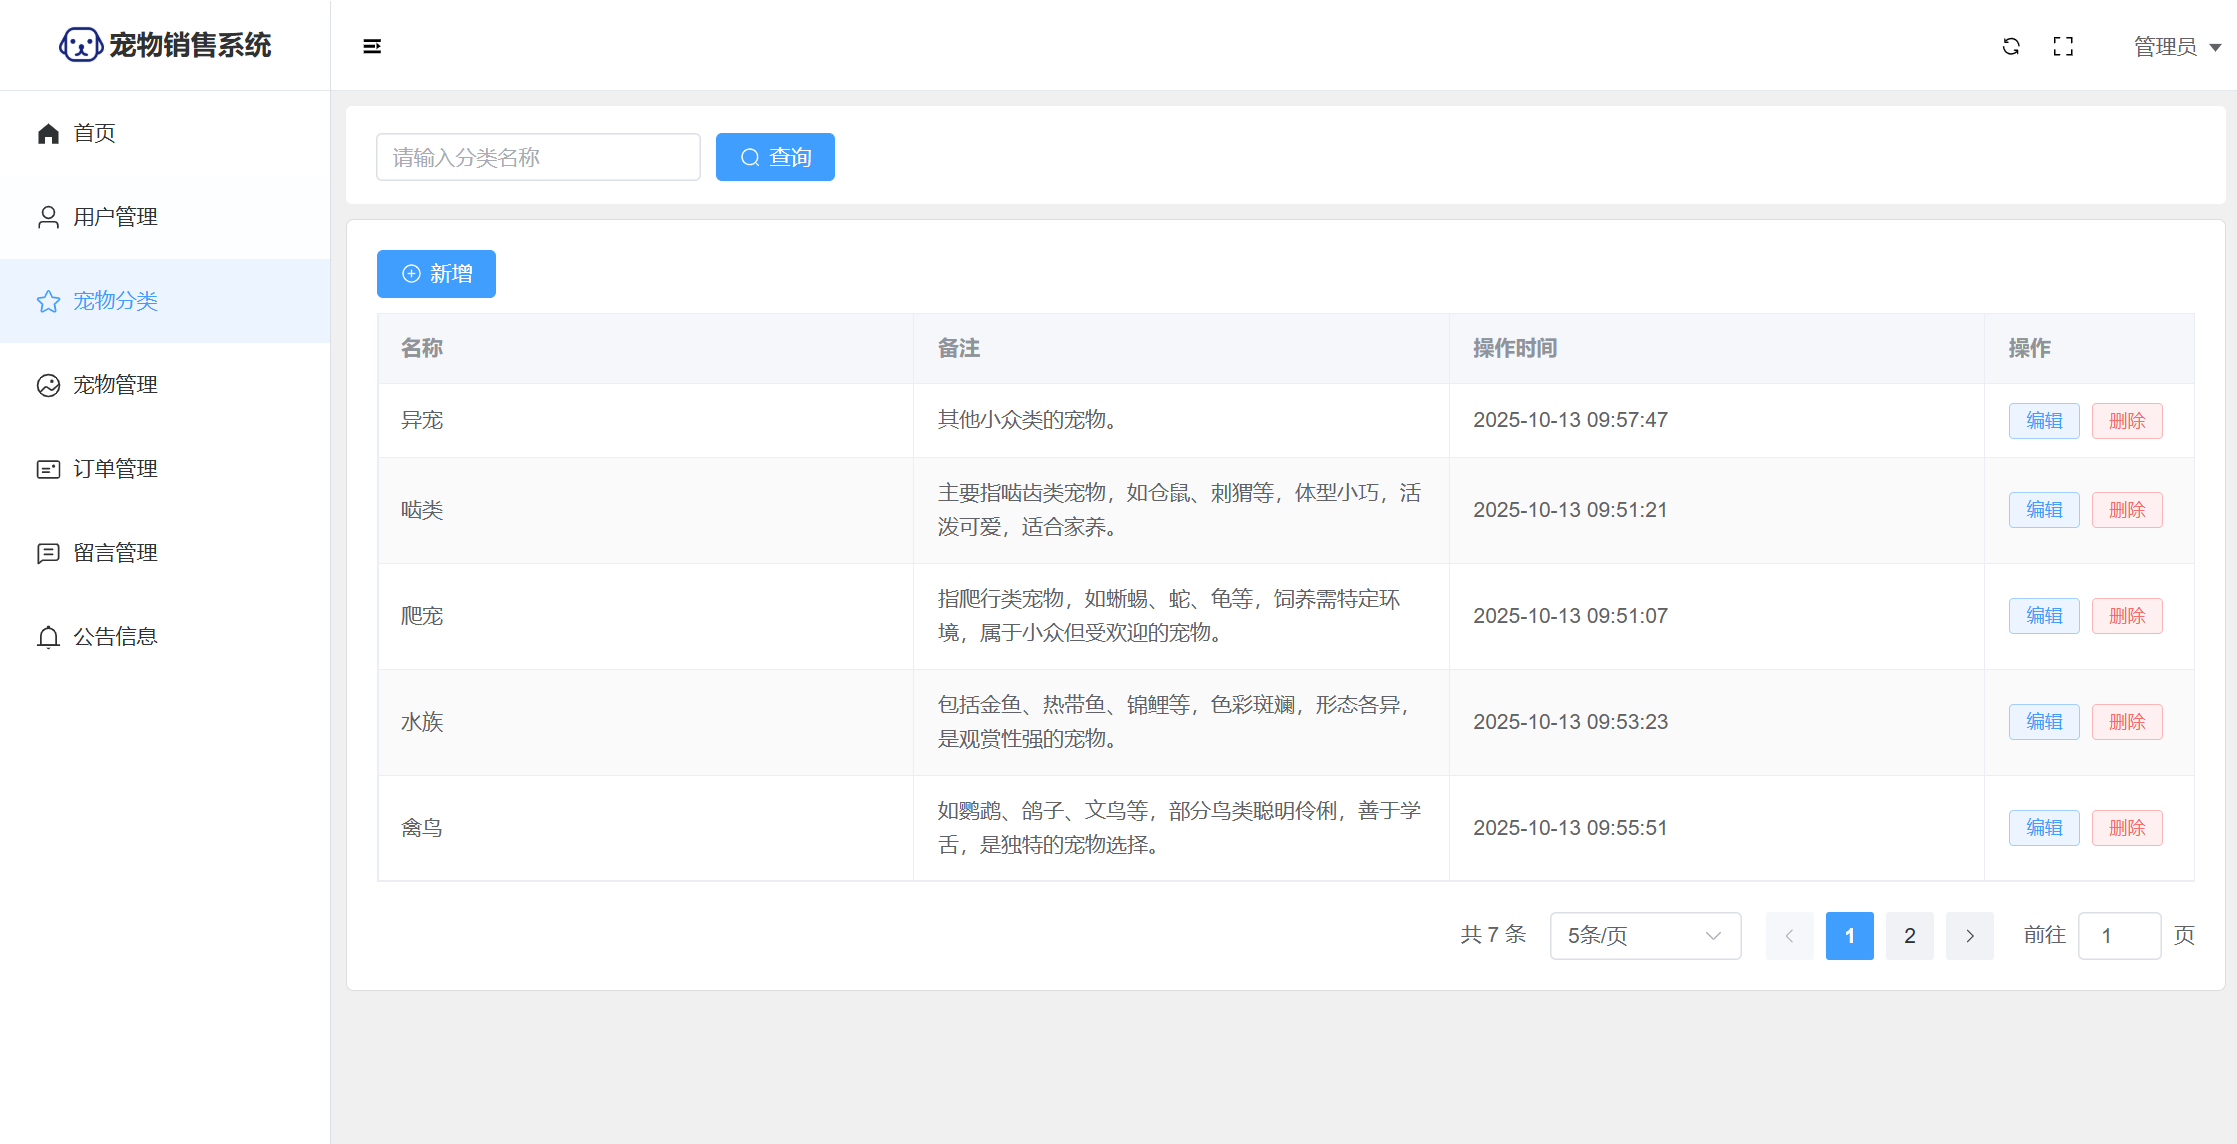Click 编辑 for the 异宠 row
This screenshot has width=2237, height=1144.
2043,421
